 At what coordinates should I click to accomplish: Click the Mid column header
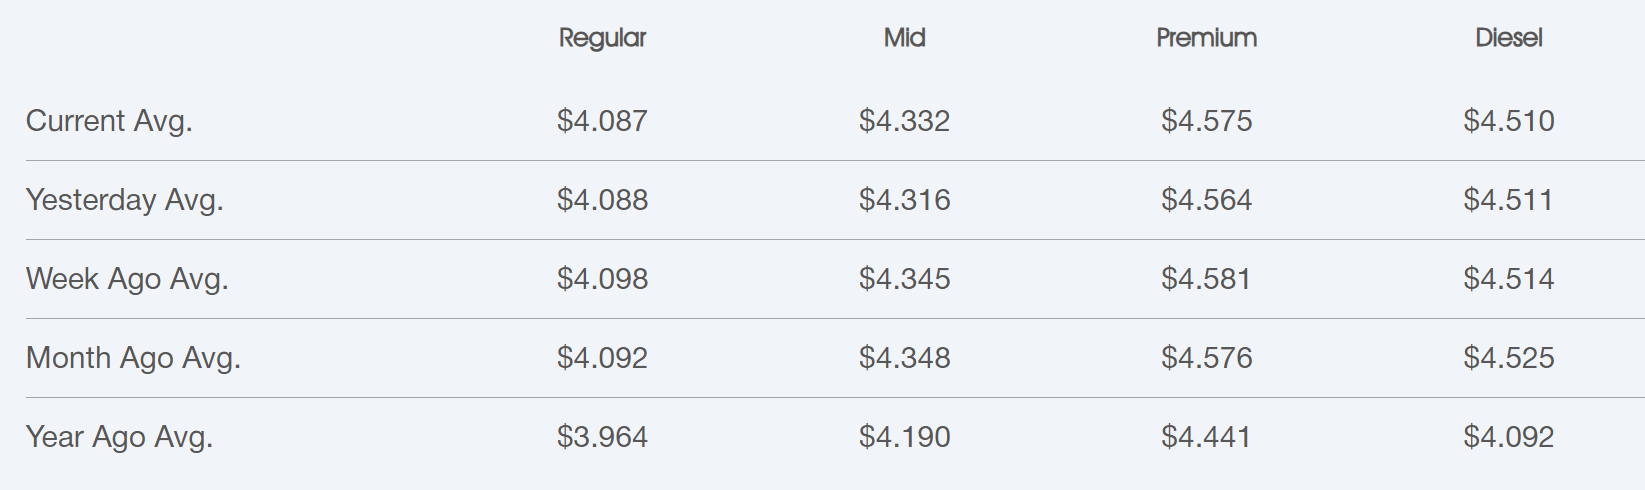pyautogui.click(x=904, y=38)
